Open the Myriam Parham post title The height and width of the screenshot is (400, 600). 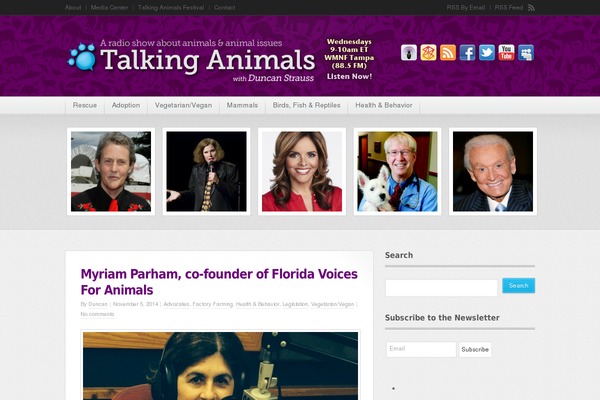pyautogui.click(x=219, y=282)
